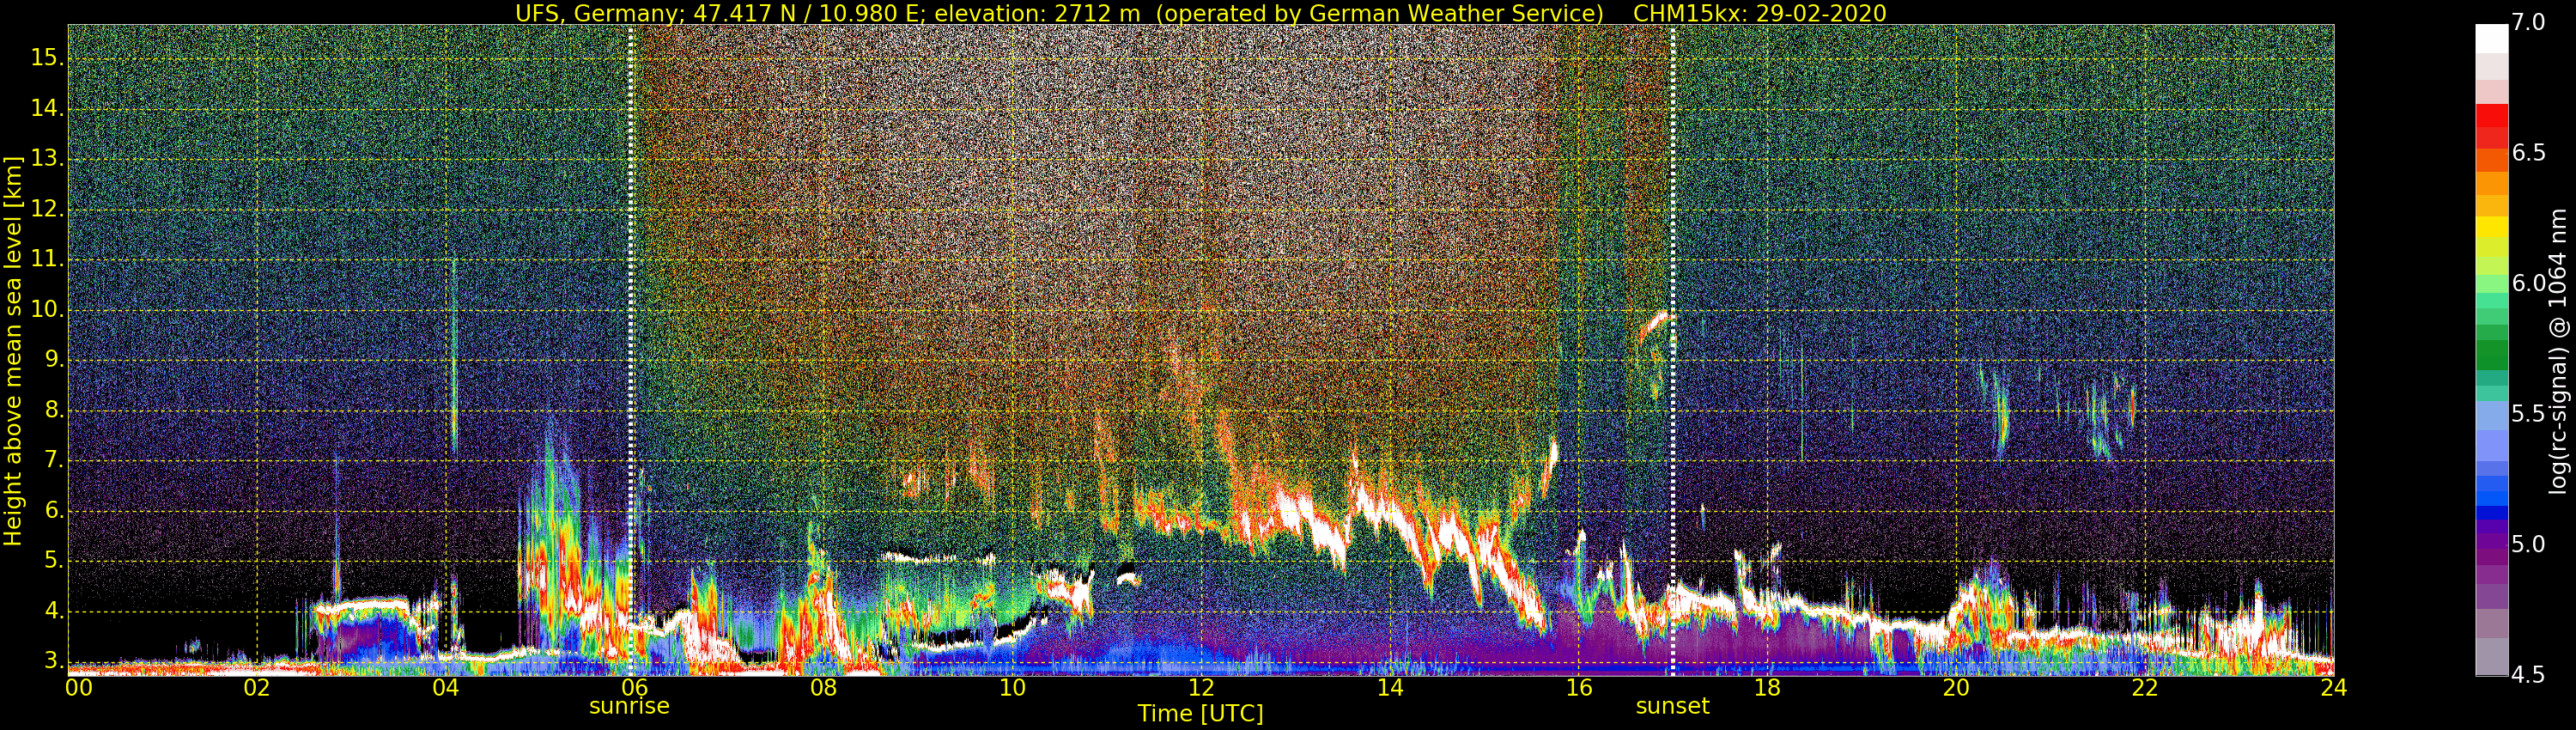Click the '04' time axis tick label
This screenshot has width=2576, height=730.
(x=446, y=688)
